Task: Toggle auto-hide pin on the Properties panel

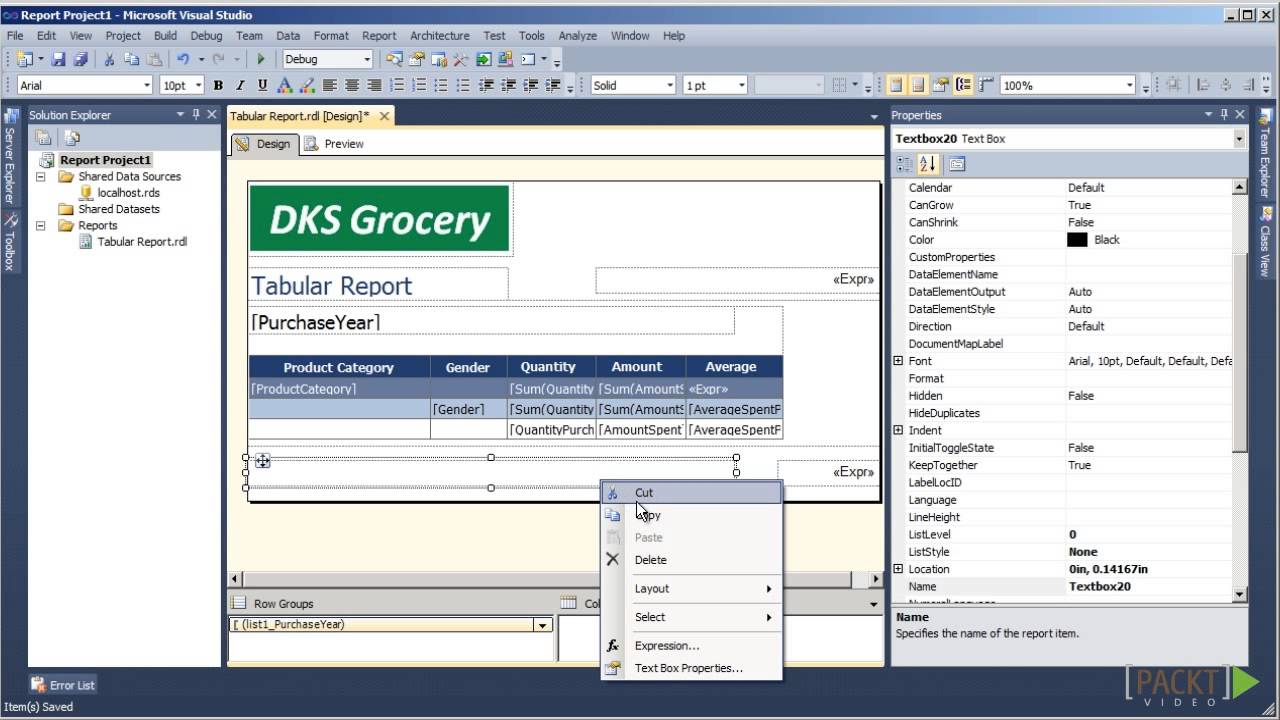Action: pos(1224,115)
